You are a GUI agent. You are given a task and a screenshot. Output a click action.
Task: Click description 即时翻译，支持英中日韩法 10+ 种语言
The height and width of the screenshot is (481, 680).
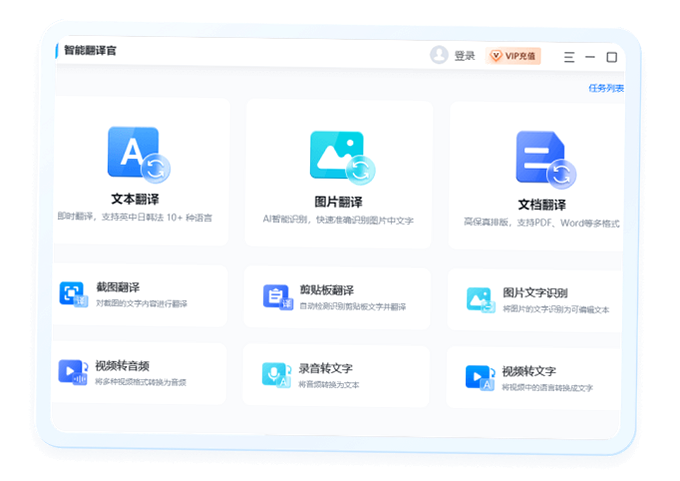tap(135, 217)
